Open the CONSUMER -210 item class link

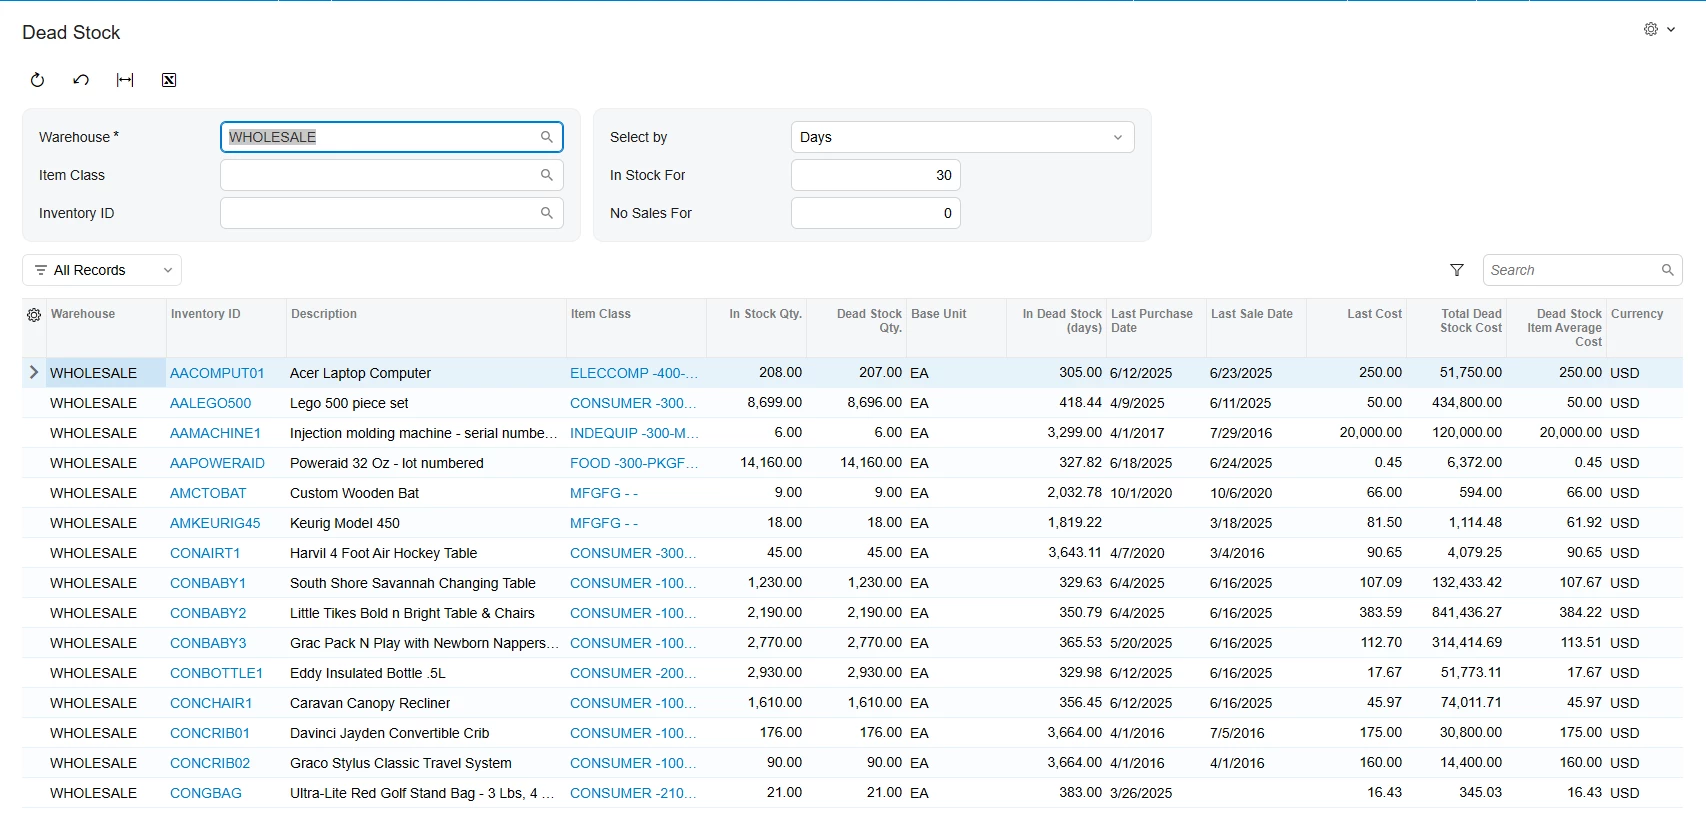point(633,793)
